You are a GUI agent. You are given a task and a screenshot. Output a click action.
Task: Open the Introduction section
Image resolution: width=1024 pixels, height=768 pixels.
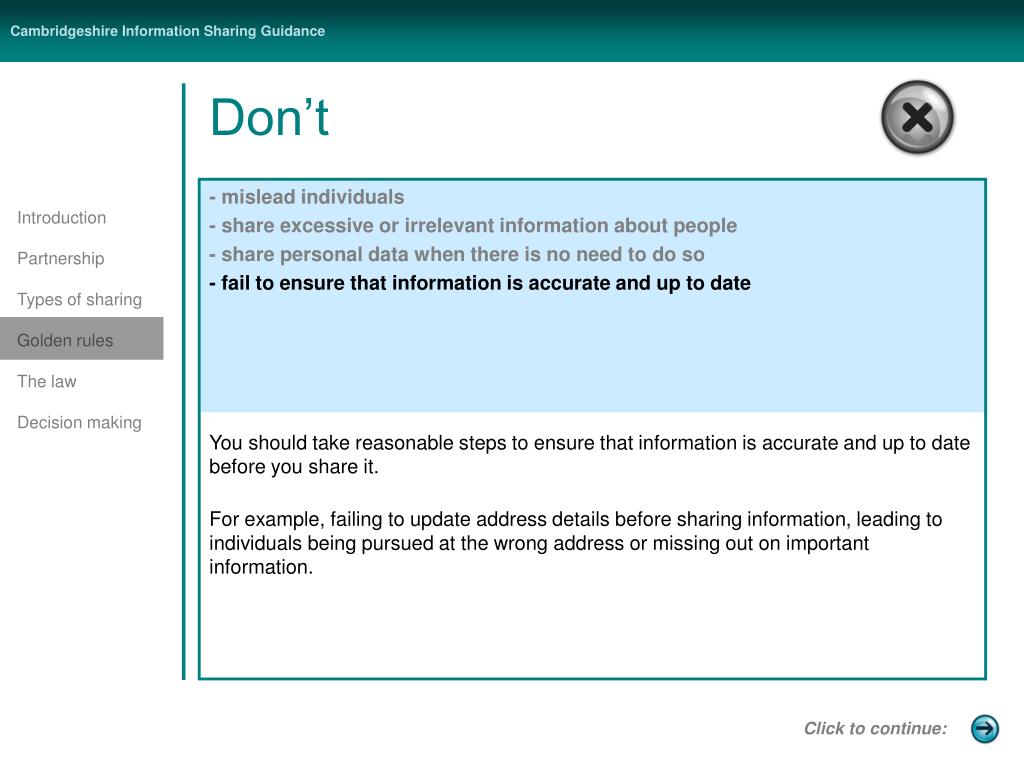61,217
